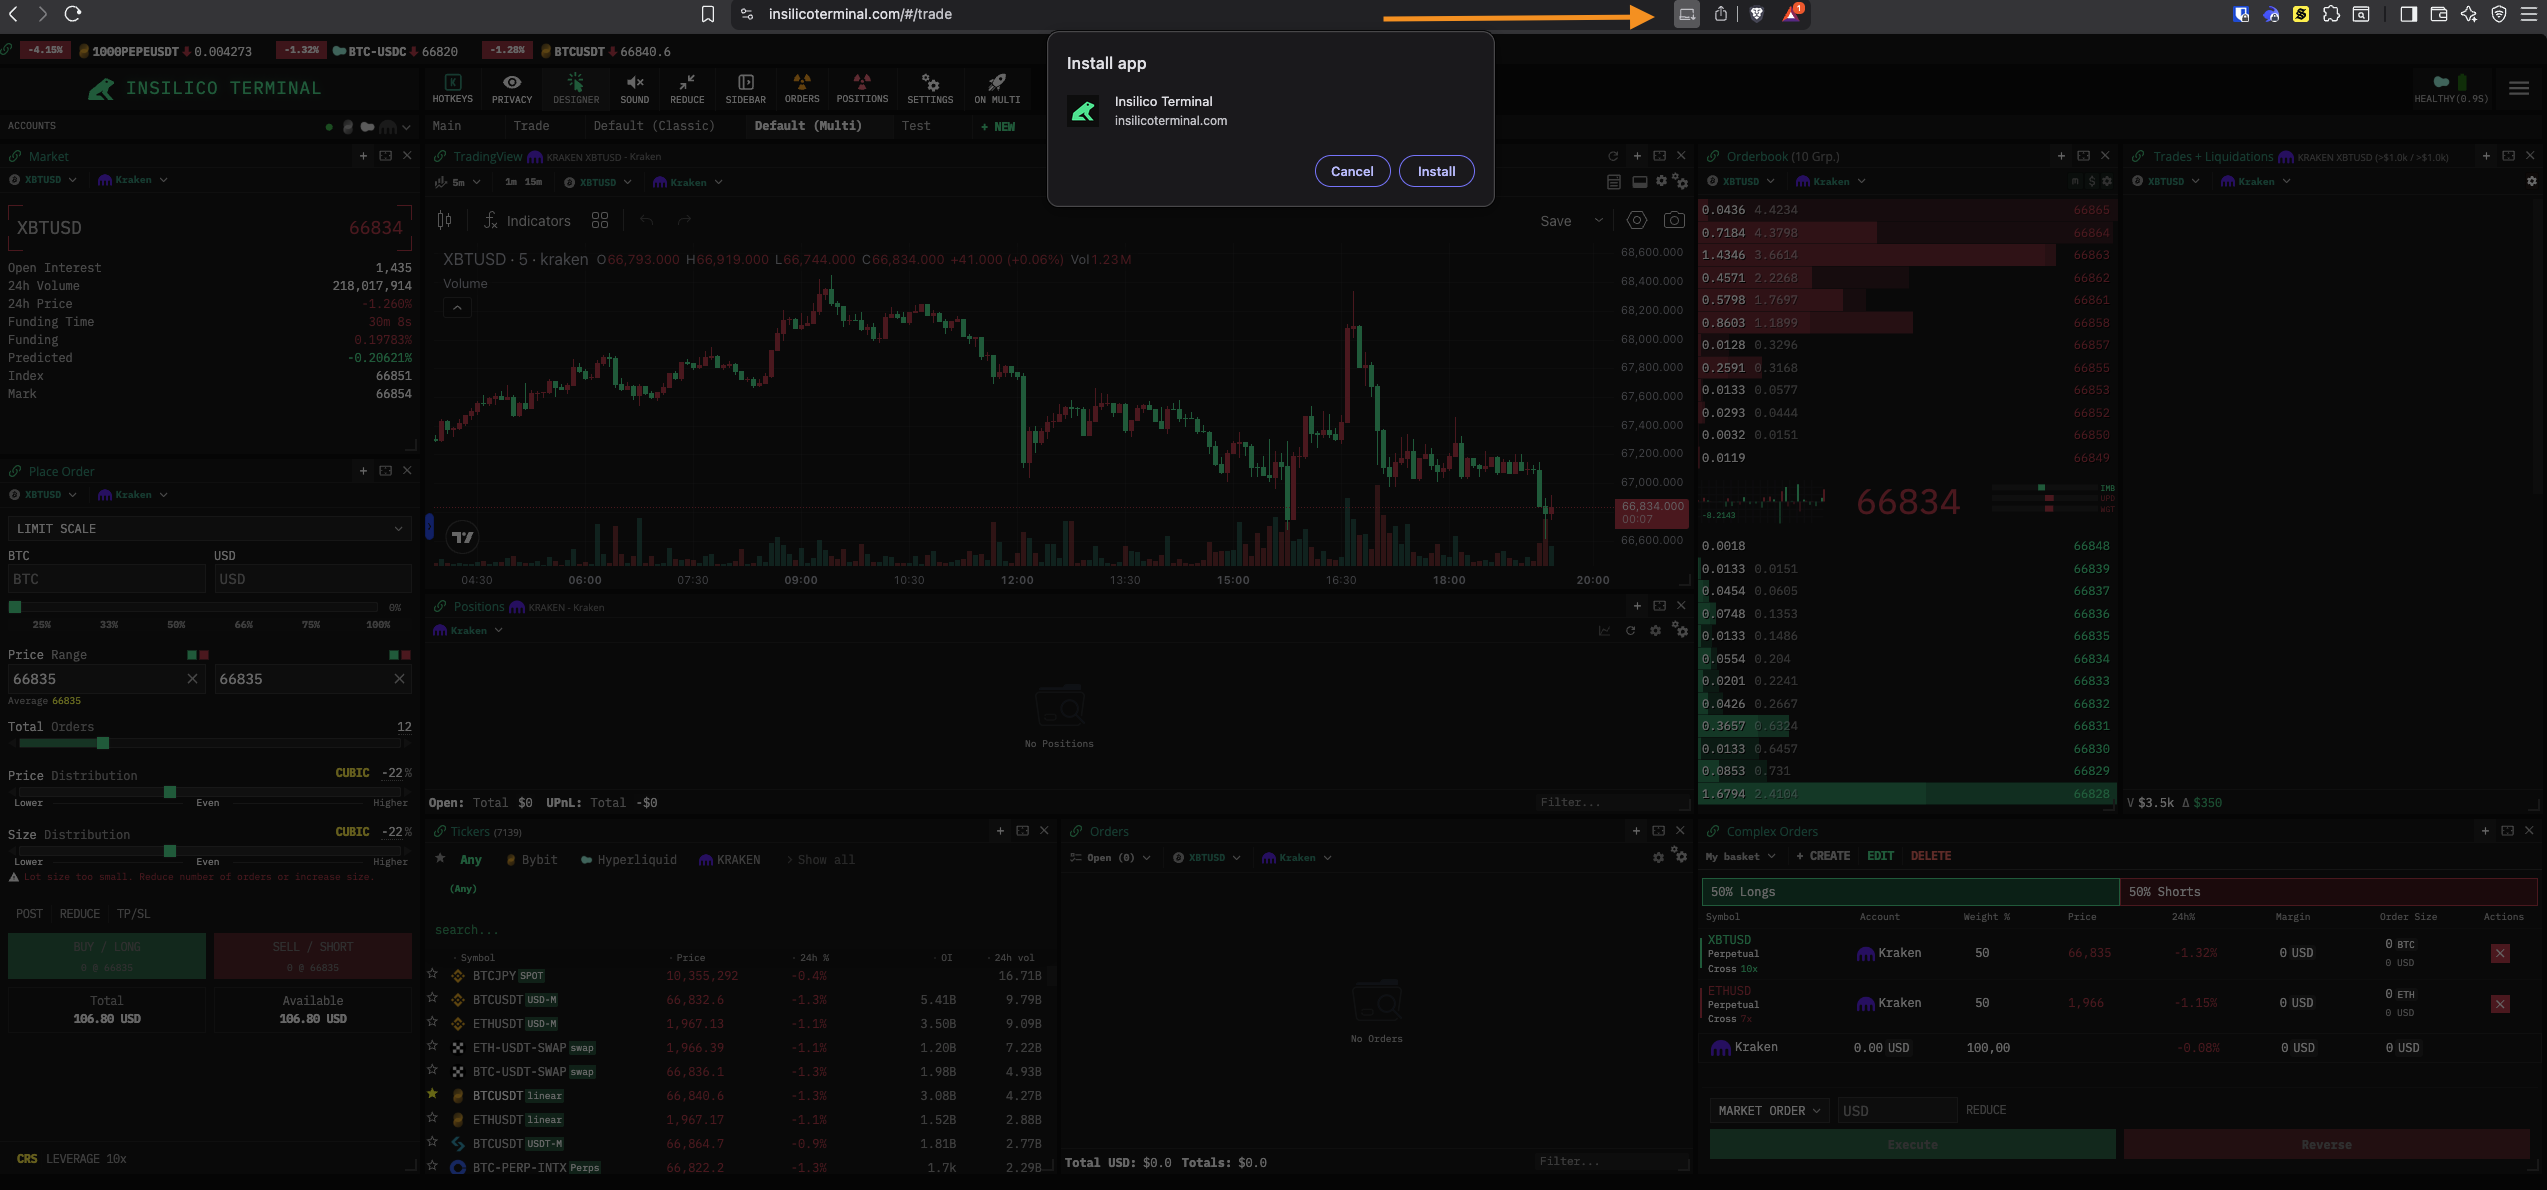This screenshot has height=1190, width=2547.
Task: Expand the LIMIT SCALE order type dropdown
Action: pos(208,529)
